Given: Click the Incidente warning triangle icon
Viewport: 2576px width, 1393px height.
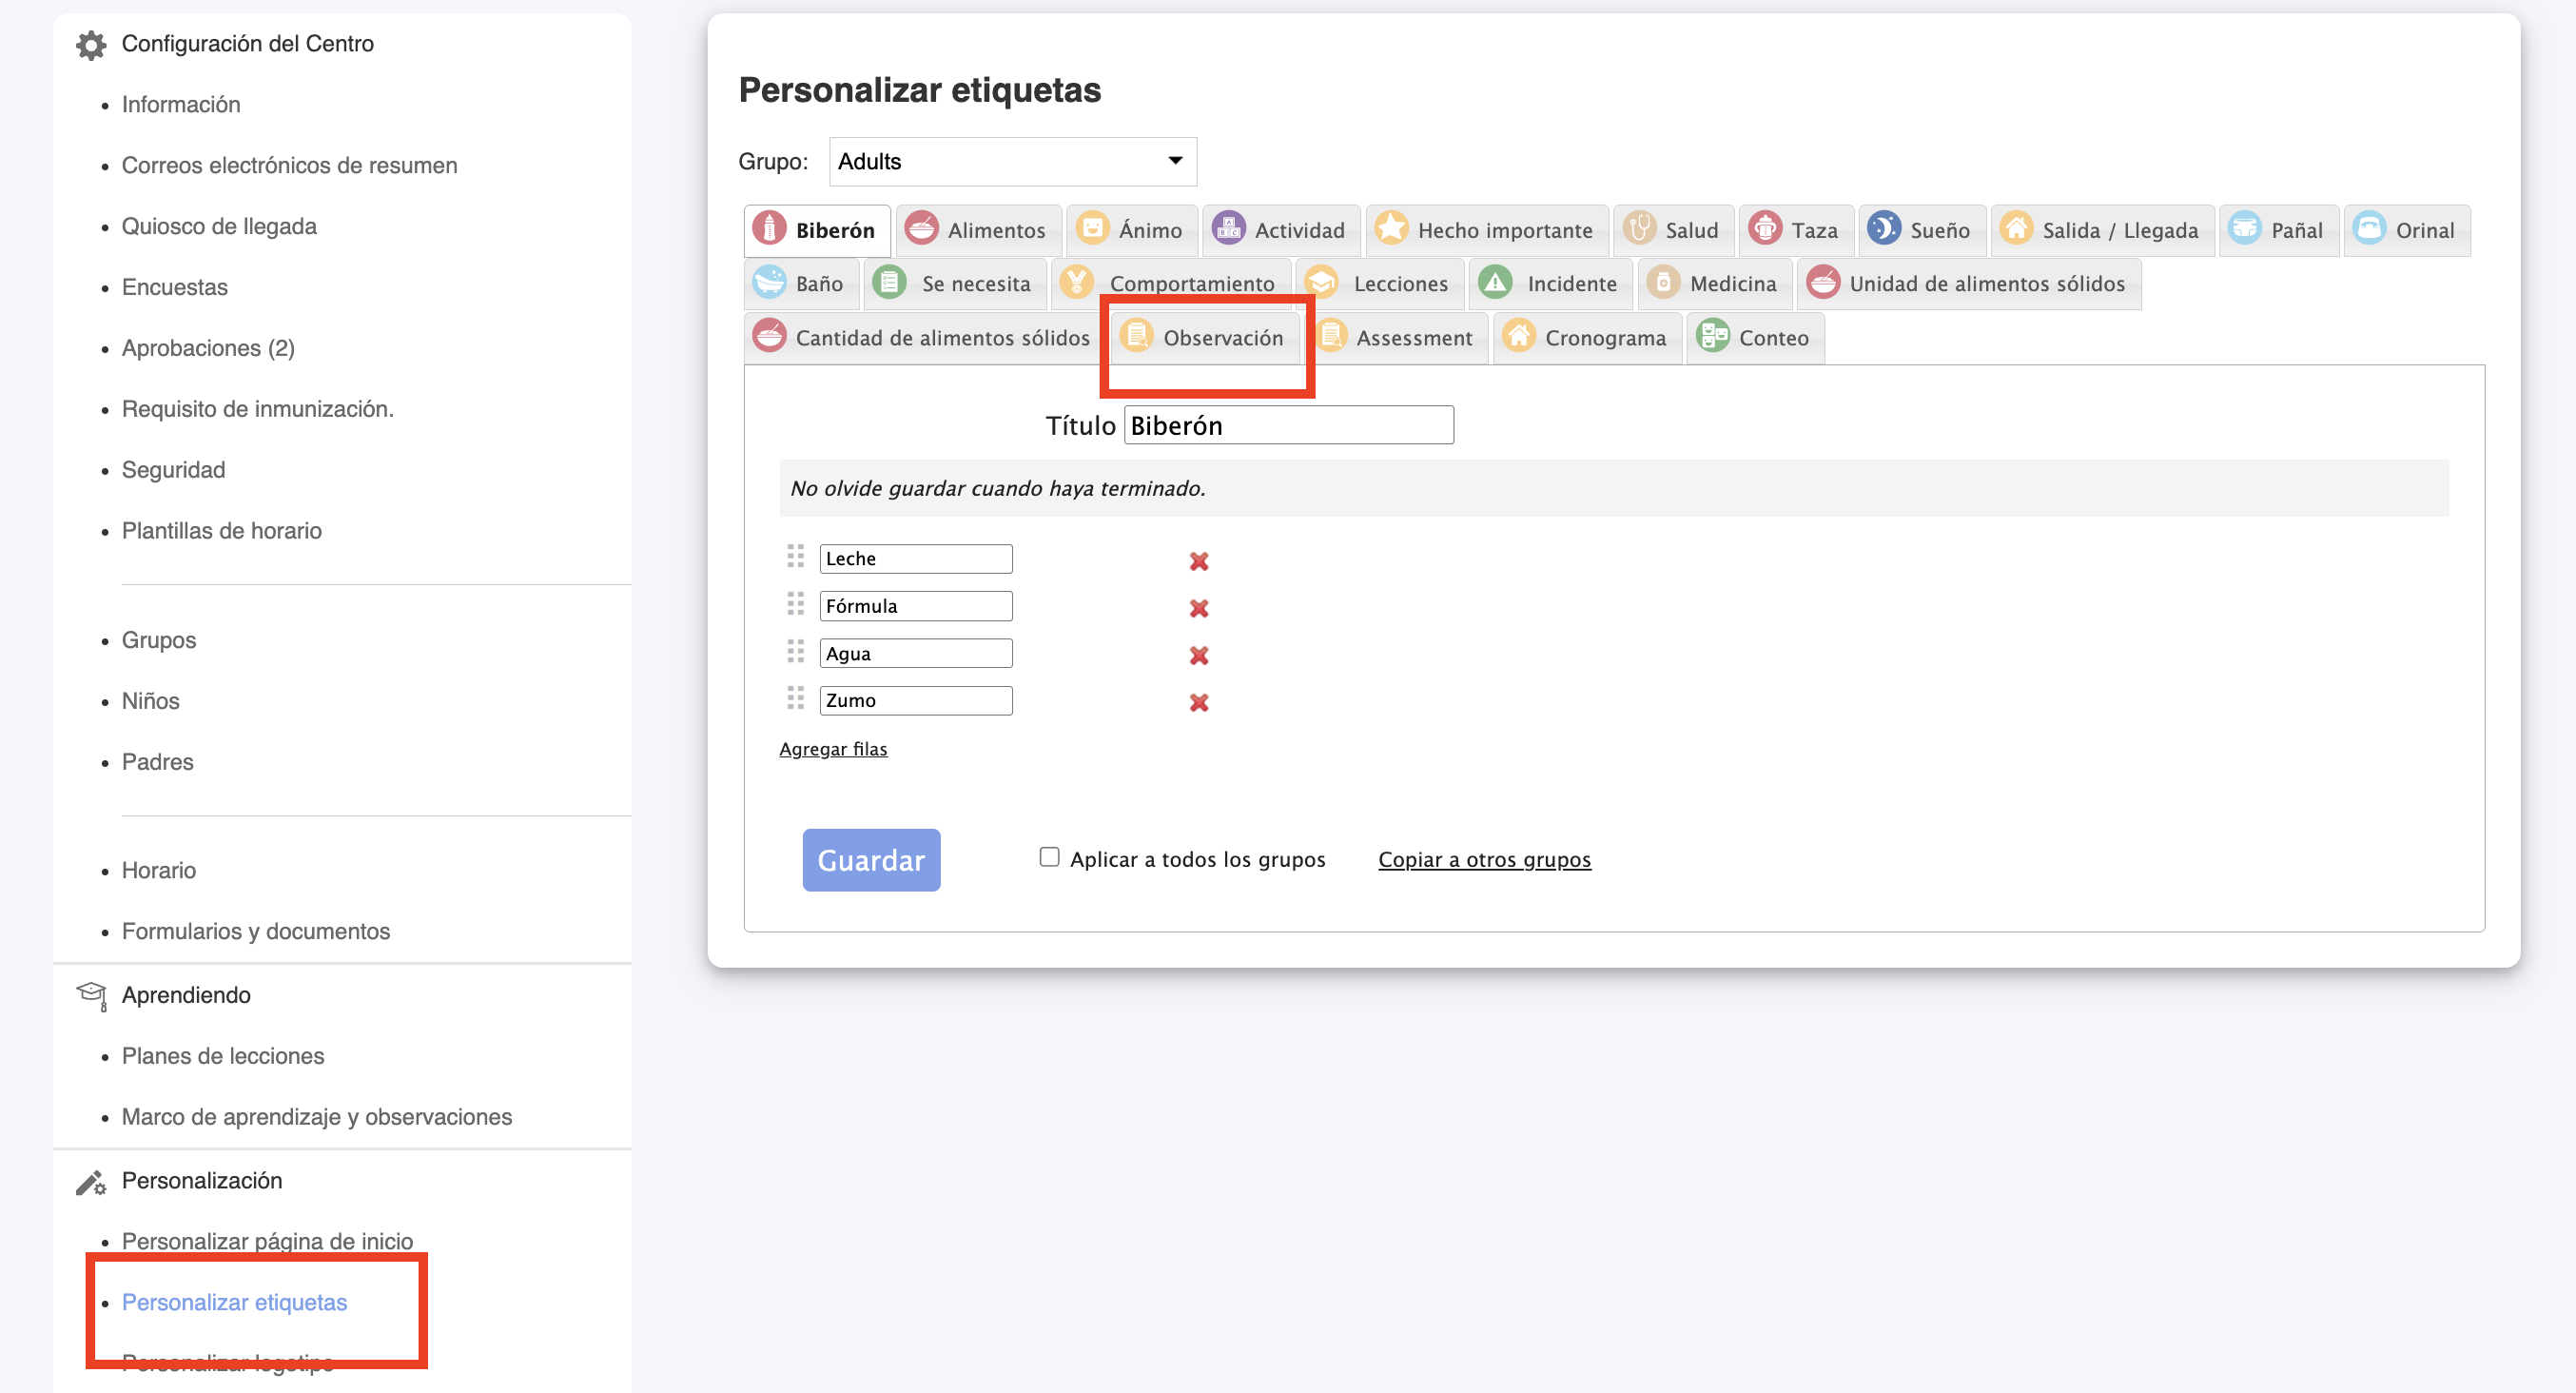Looking at the screenshot, I should tap(1494, 283).
